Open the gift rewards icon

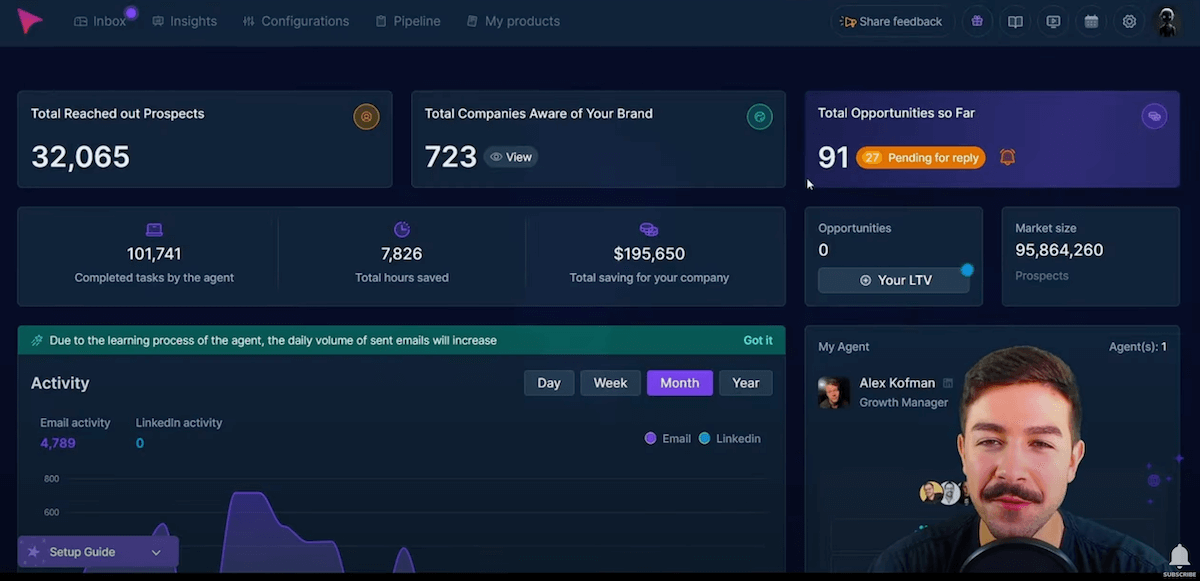pyautogui.click(x=977, y=21)
